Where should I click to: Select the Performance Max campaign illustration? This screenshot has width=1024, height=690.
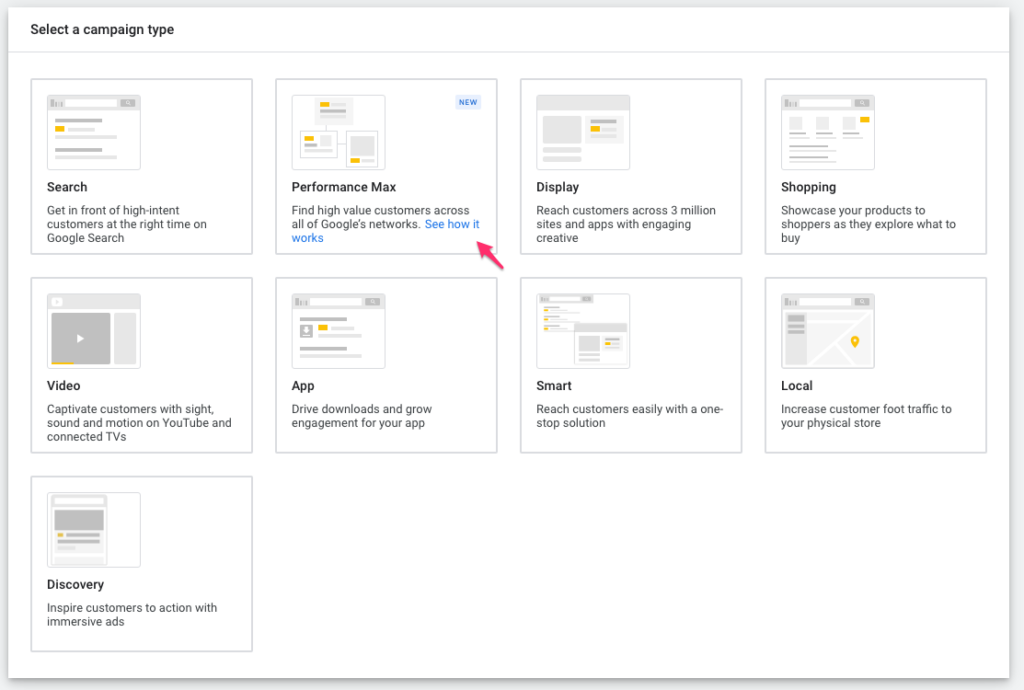338,133
